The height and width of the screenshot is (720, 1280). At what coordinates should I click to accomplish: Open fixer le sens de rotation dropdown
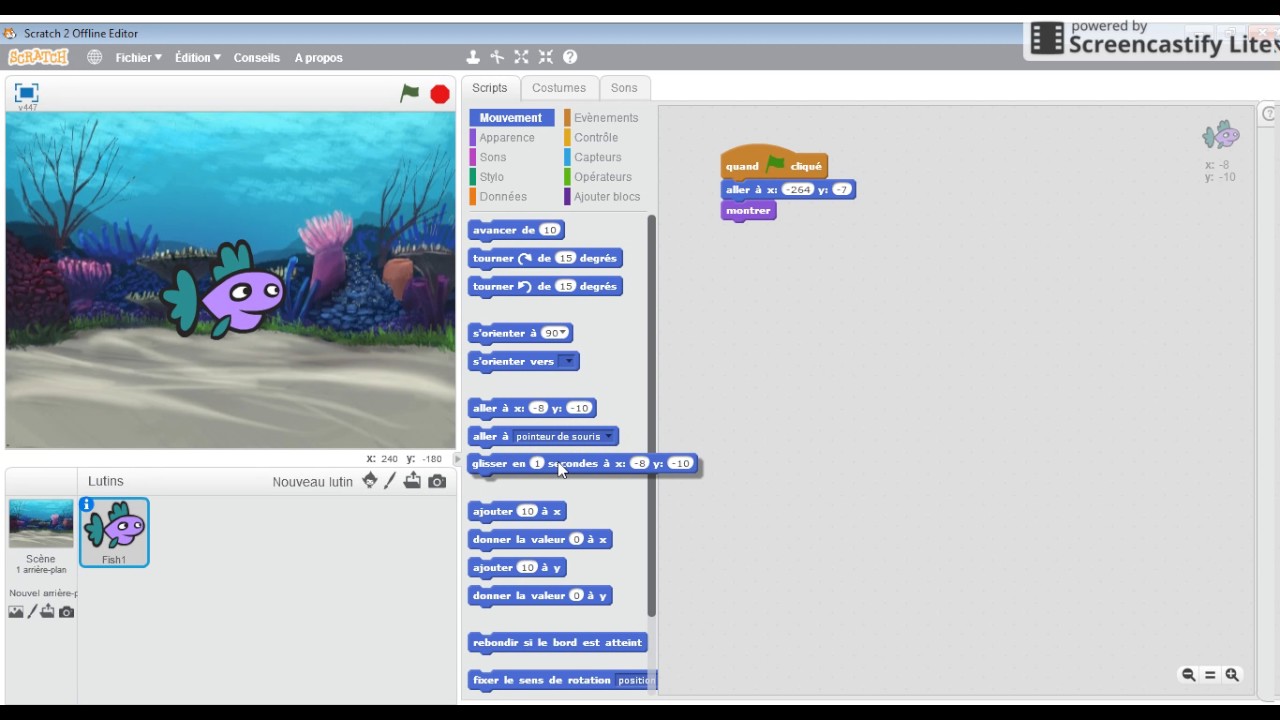coord(636,680)
